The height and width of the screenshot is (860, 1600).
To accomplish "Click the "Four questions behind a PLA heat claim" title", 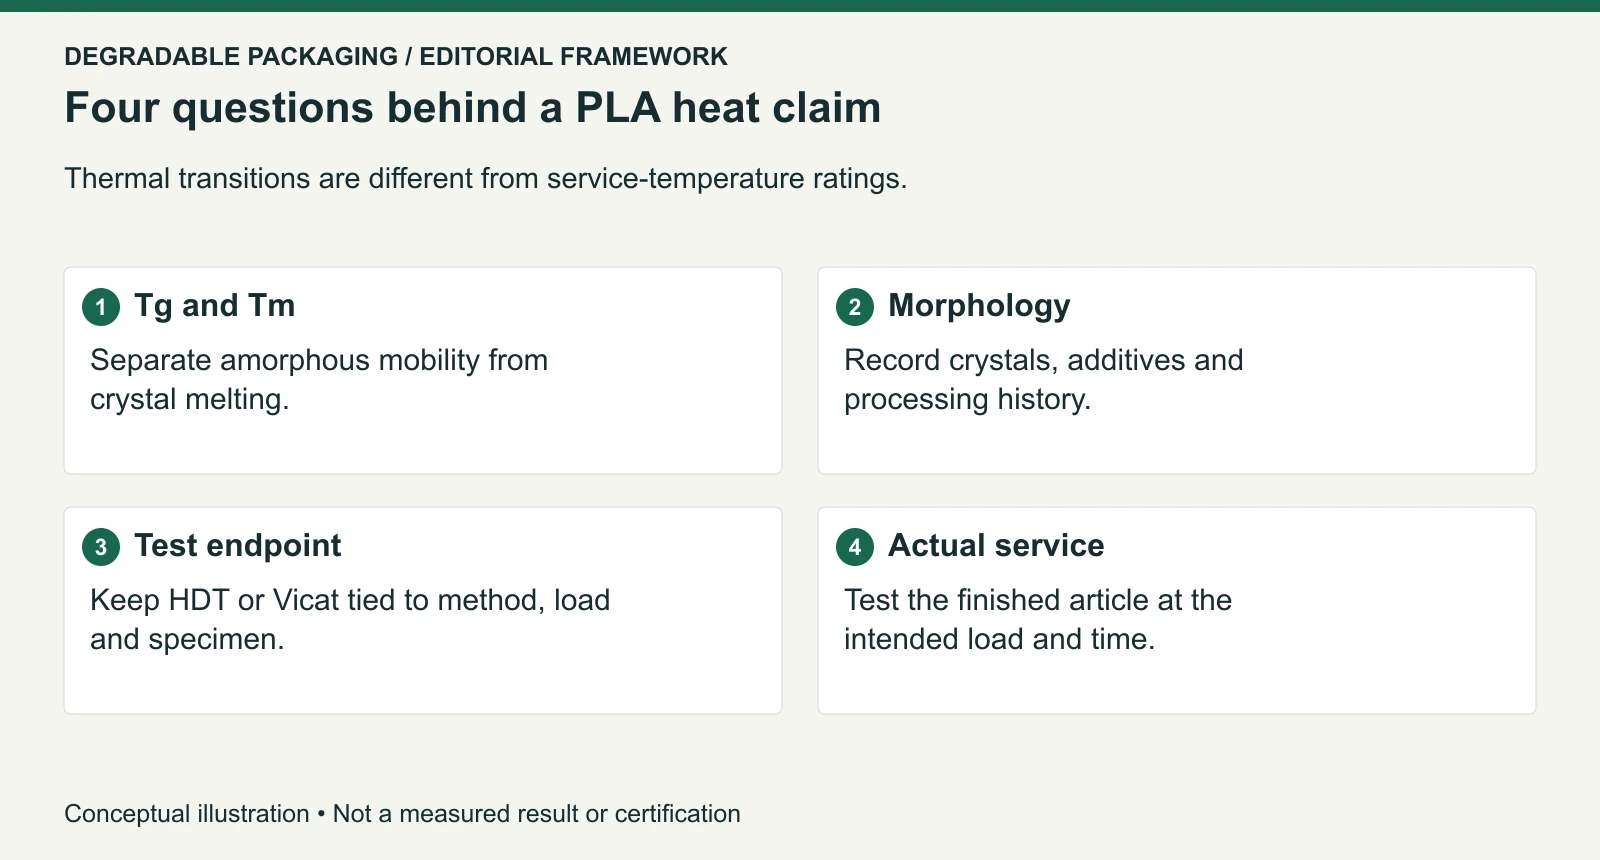I will [473, 108].
